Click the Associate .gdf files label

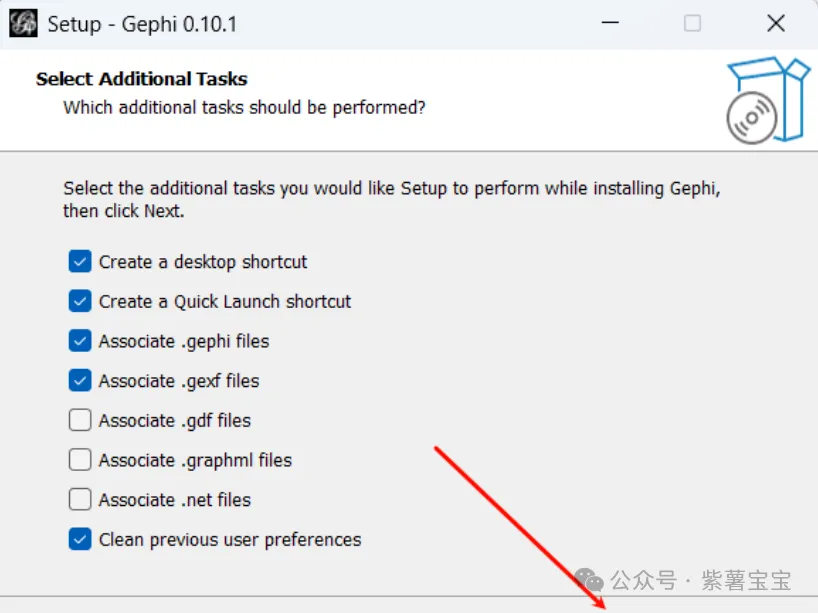[175, 420]
